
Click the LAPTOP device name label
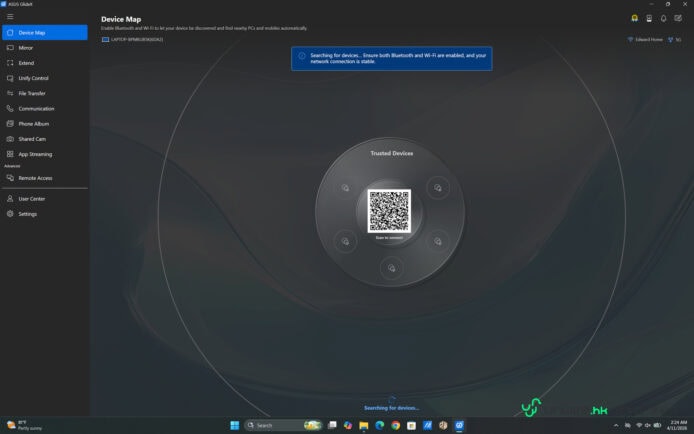click(x=133, y=39)
